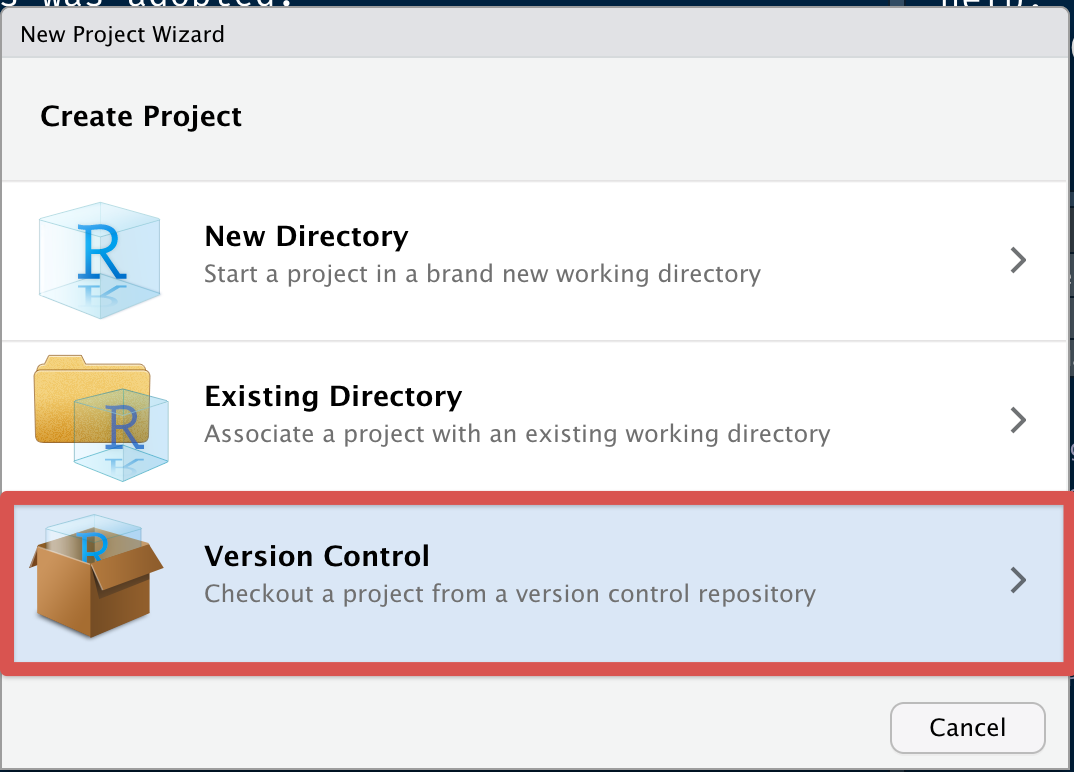1074x772 pixels.
Task: Cancel the New Project Wizard
Action: coord(967,727)
